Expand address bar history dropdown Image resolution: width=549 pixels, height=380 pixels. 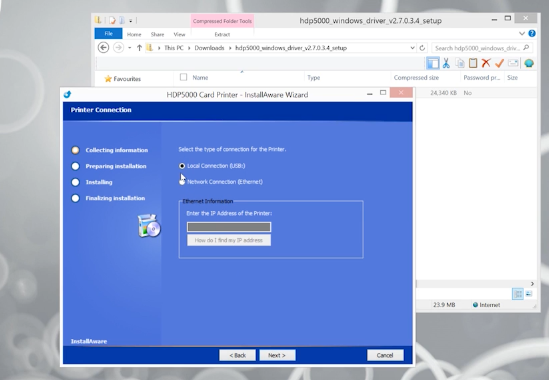[412, 48]
